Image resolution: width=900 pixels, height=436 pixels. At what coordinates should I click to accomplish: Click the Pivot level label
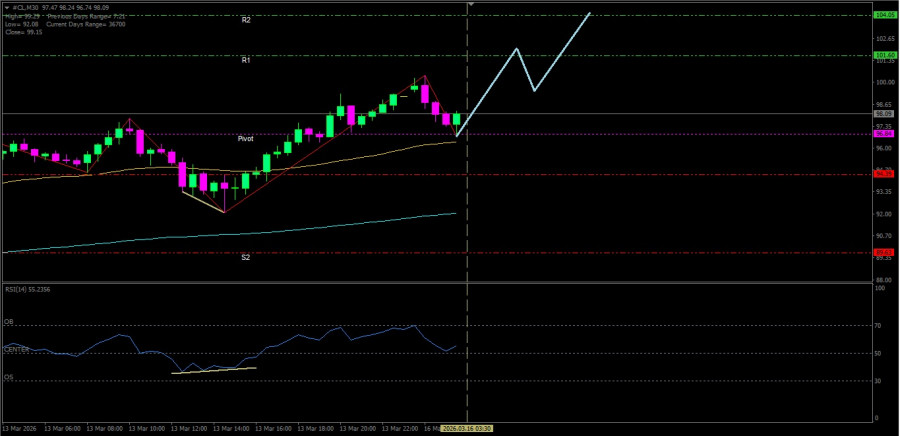coord(246,138)
